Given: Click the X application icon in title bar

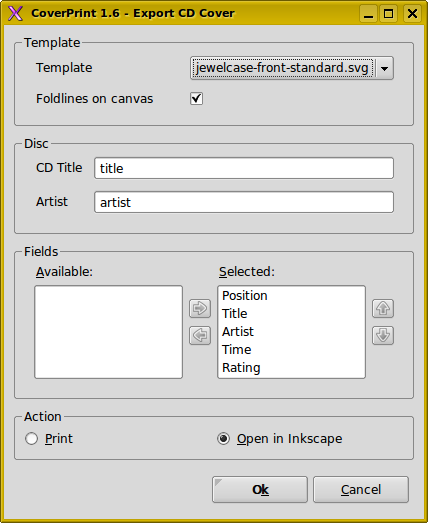Looking at the screenshot, I should [15, 13].
